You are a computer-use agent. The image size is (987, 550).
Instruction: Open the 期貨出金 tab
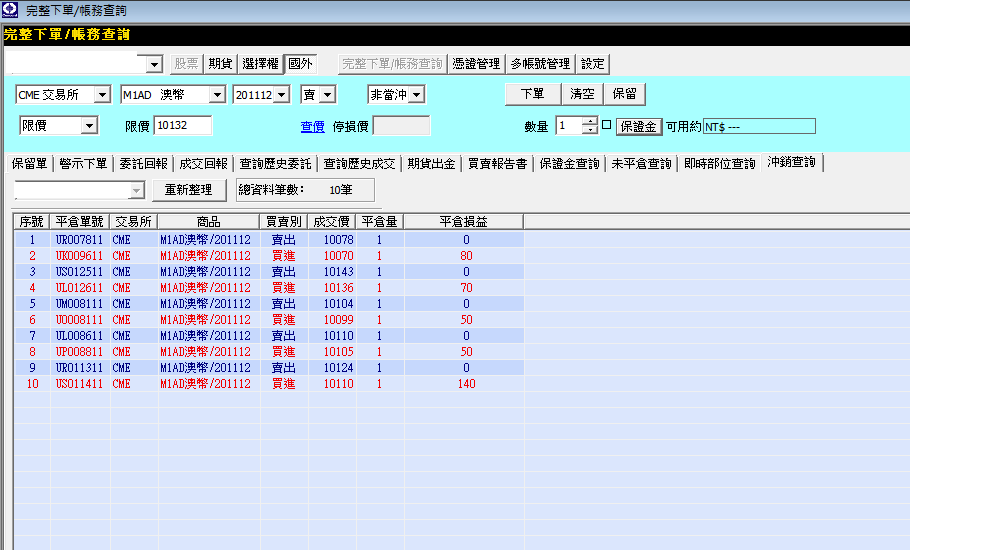(x=431, y=164)
